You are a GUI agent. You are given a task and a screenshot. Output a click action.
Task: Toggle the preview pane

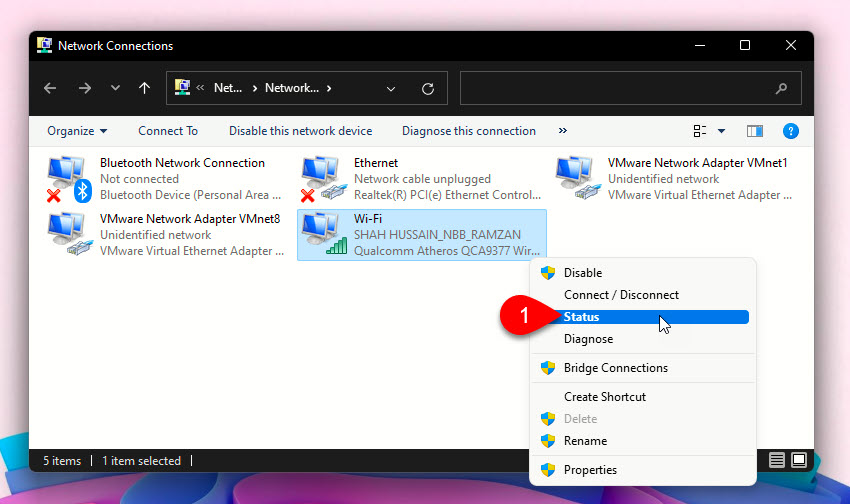pyautogui.click(x=755, y=131)
